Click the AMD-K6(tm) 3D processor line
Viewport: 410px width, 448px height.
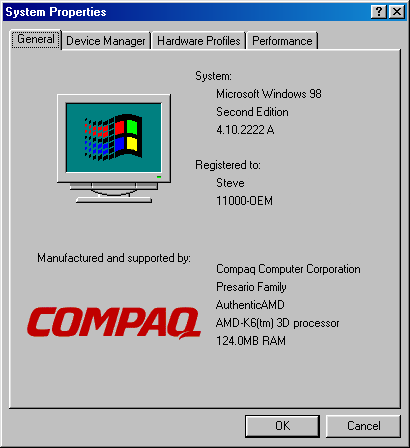pos(277,323)
